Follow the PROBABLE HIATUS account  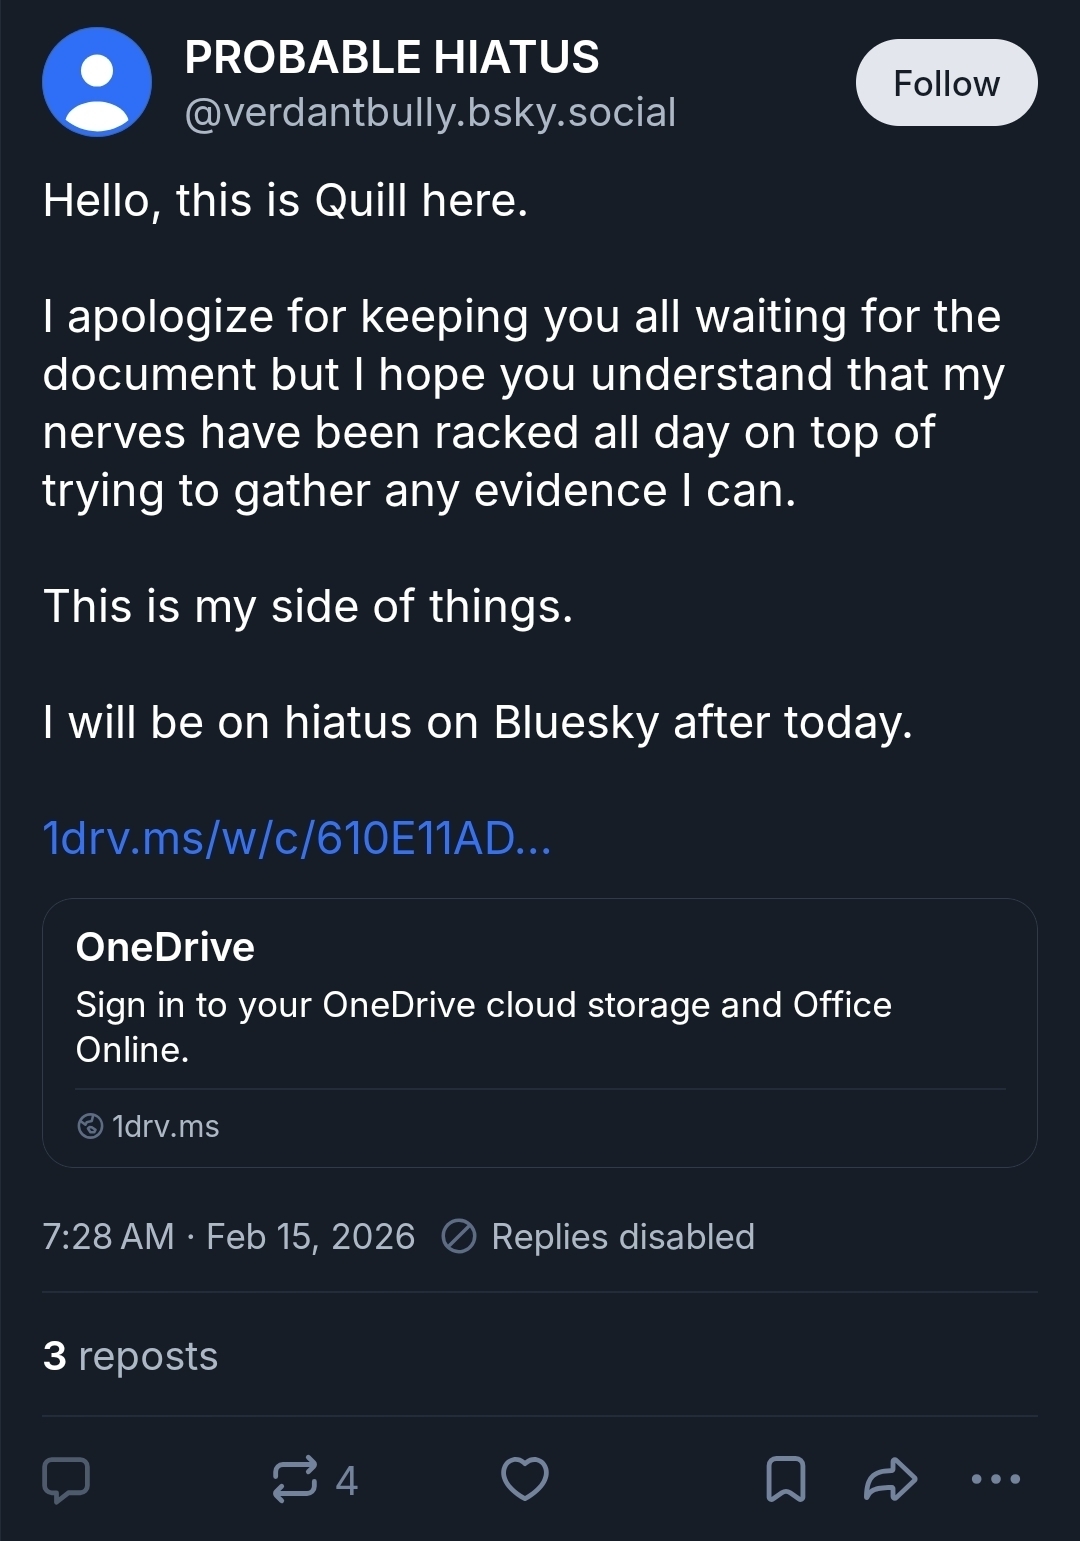pos(946,83)
